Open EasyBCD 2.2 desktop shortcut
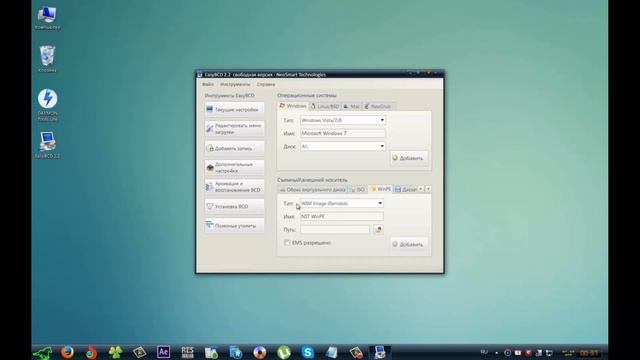 [47, 145]
